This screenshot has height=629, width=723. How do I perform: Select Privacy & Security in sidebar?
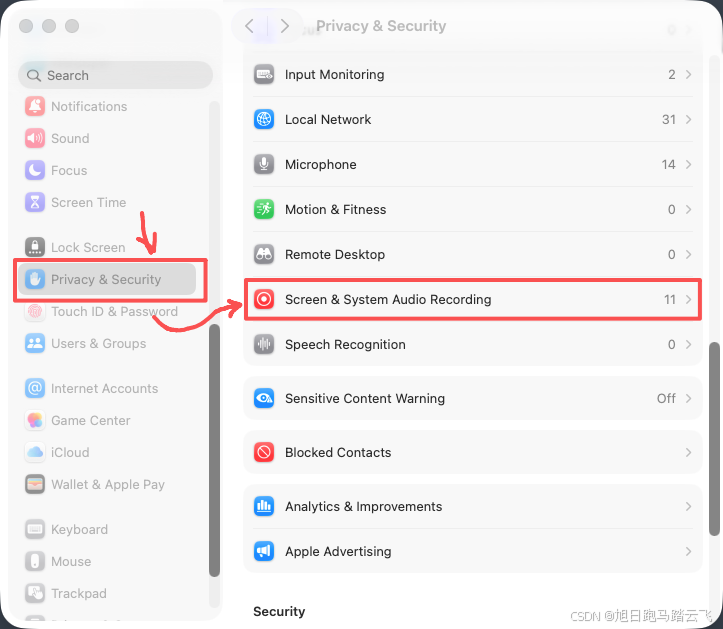[107, 279]
